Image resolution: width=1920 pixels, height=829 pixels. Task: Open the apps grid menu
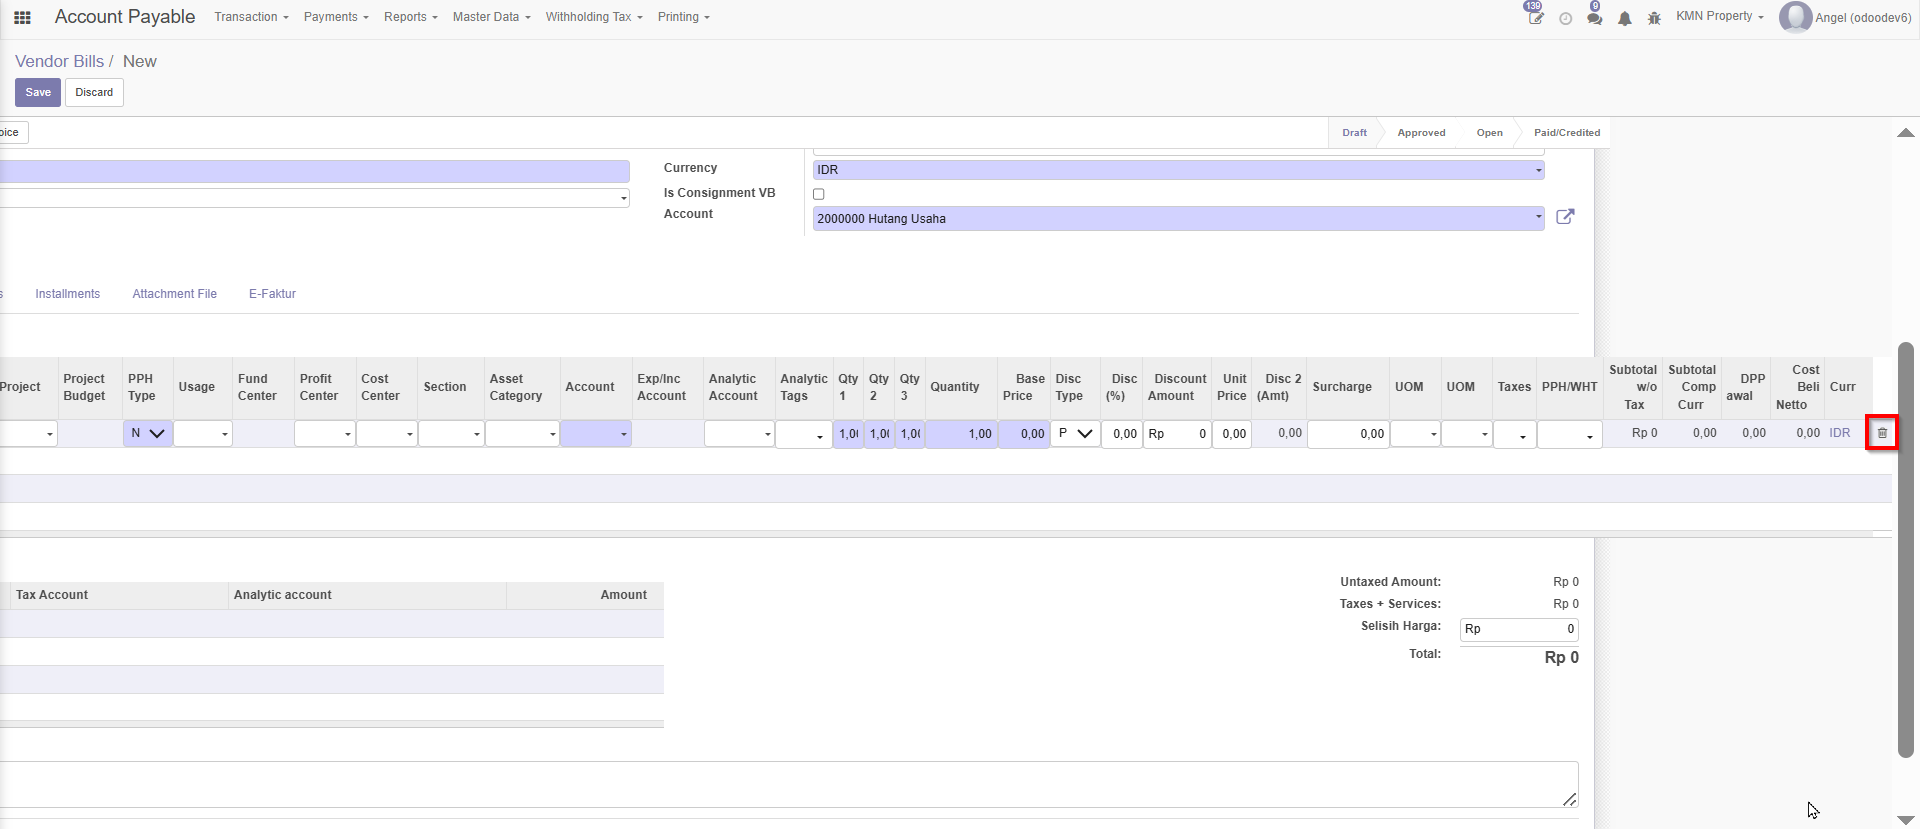point(22,17)
